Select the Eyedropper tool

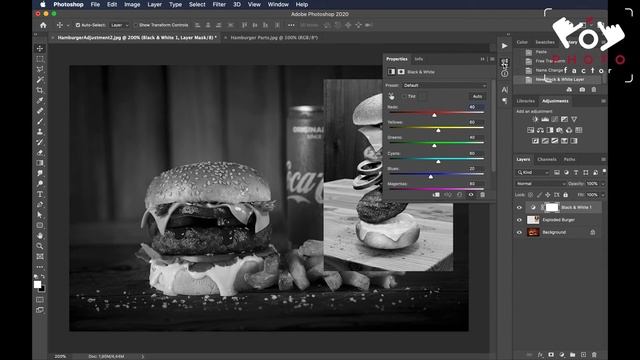(40, 100)
